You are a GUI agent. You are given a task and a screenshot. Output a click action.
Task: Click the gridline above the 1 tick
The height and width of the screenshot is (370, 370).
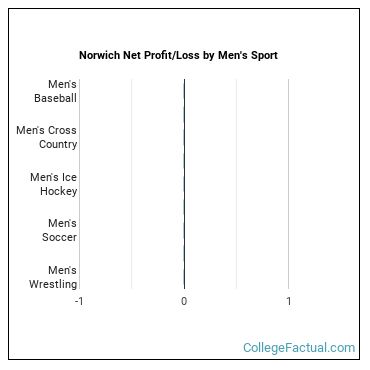point(289,184)
